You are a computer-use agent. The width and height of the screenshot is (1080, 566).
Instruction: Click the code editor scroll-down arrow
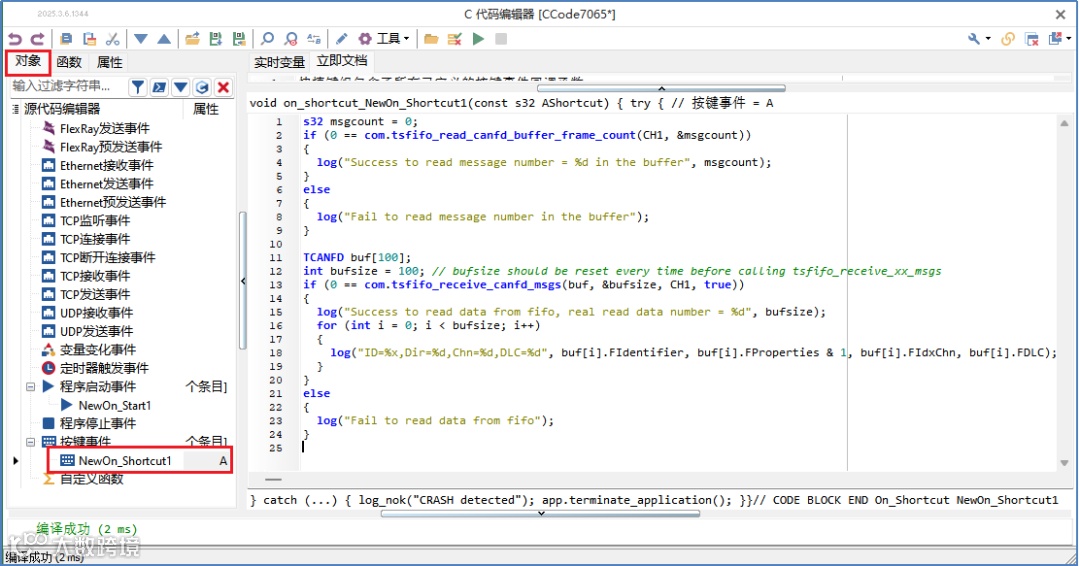pyautogui.click(x=1064, y=463)
